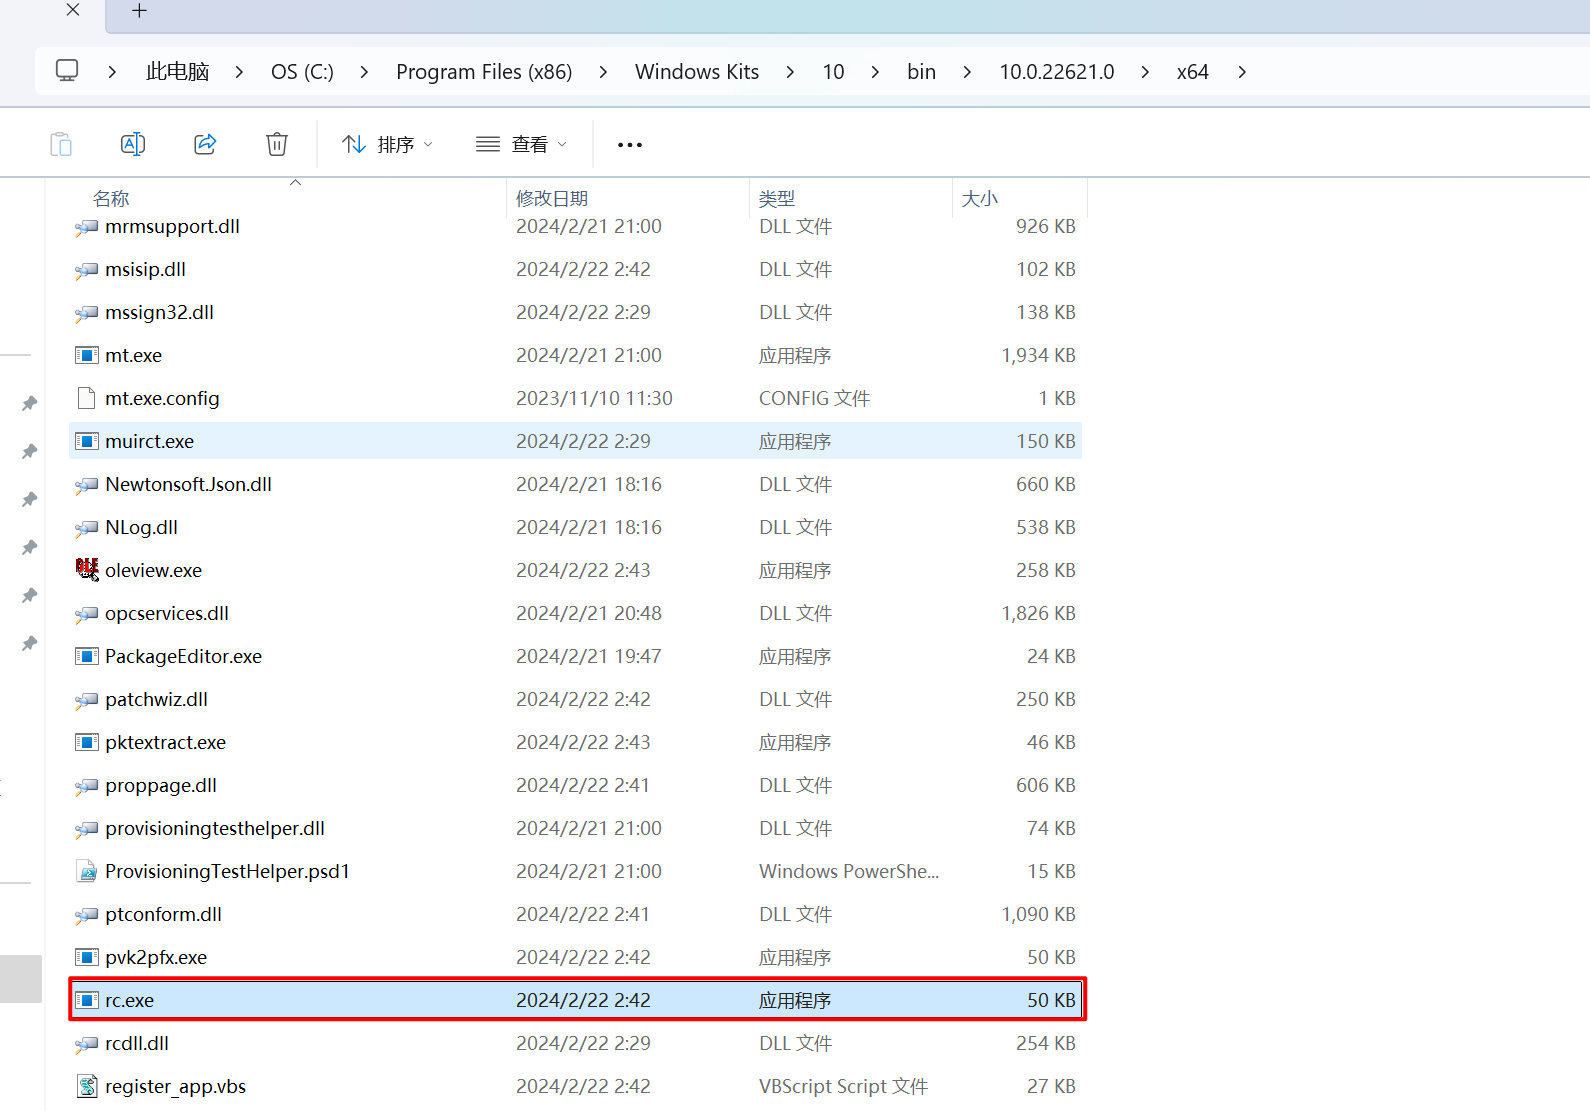Navigate to Program Files (x86) breadcrumb

pyautogui.click(x=484, y=72)
